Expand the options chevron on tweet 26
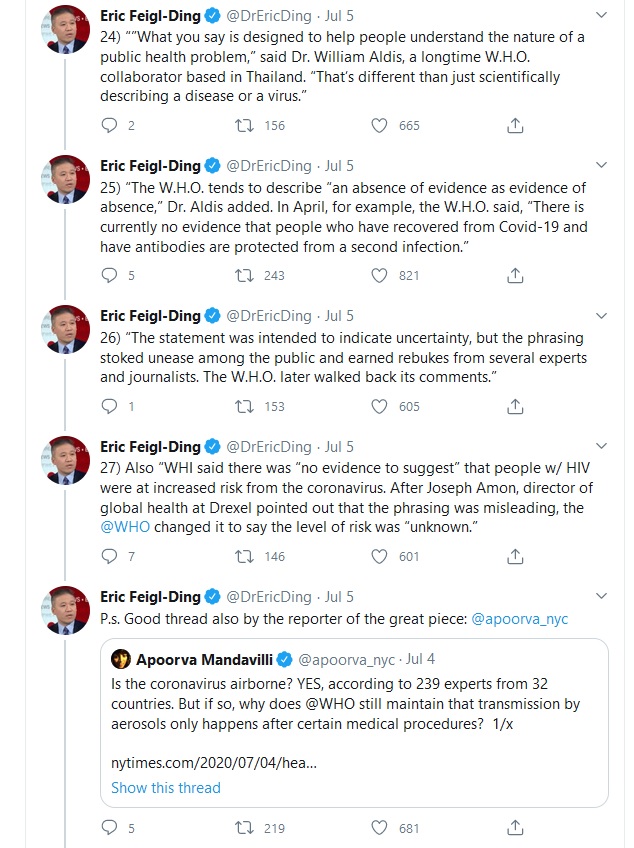The width and height of the screenshot is (634, 848). [599, 316]
